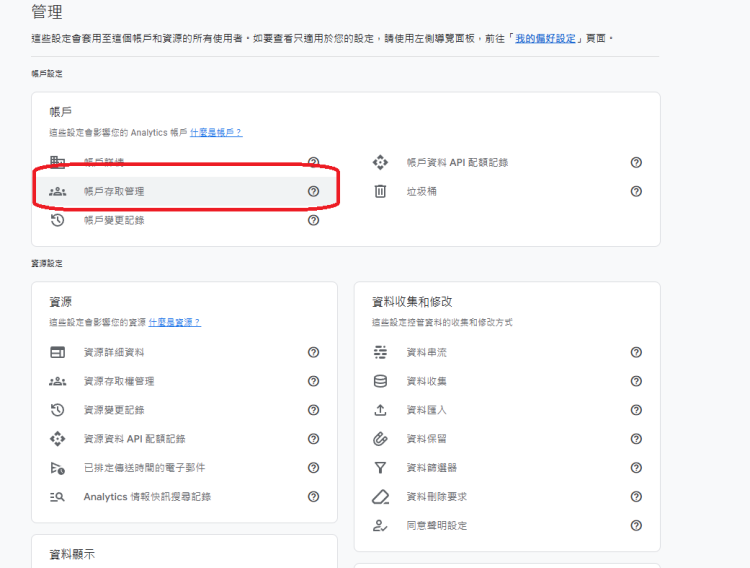
Task: Open help for 資料收集
Action: pyautogui.click(x=636, y=381)
